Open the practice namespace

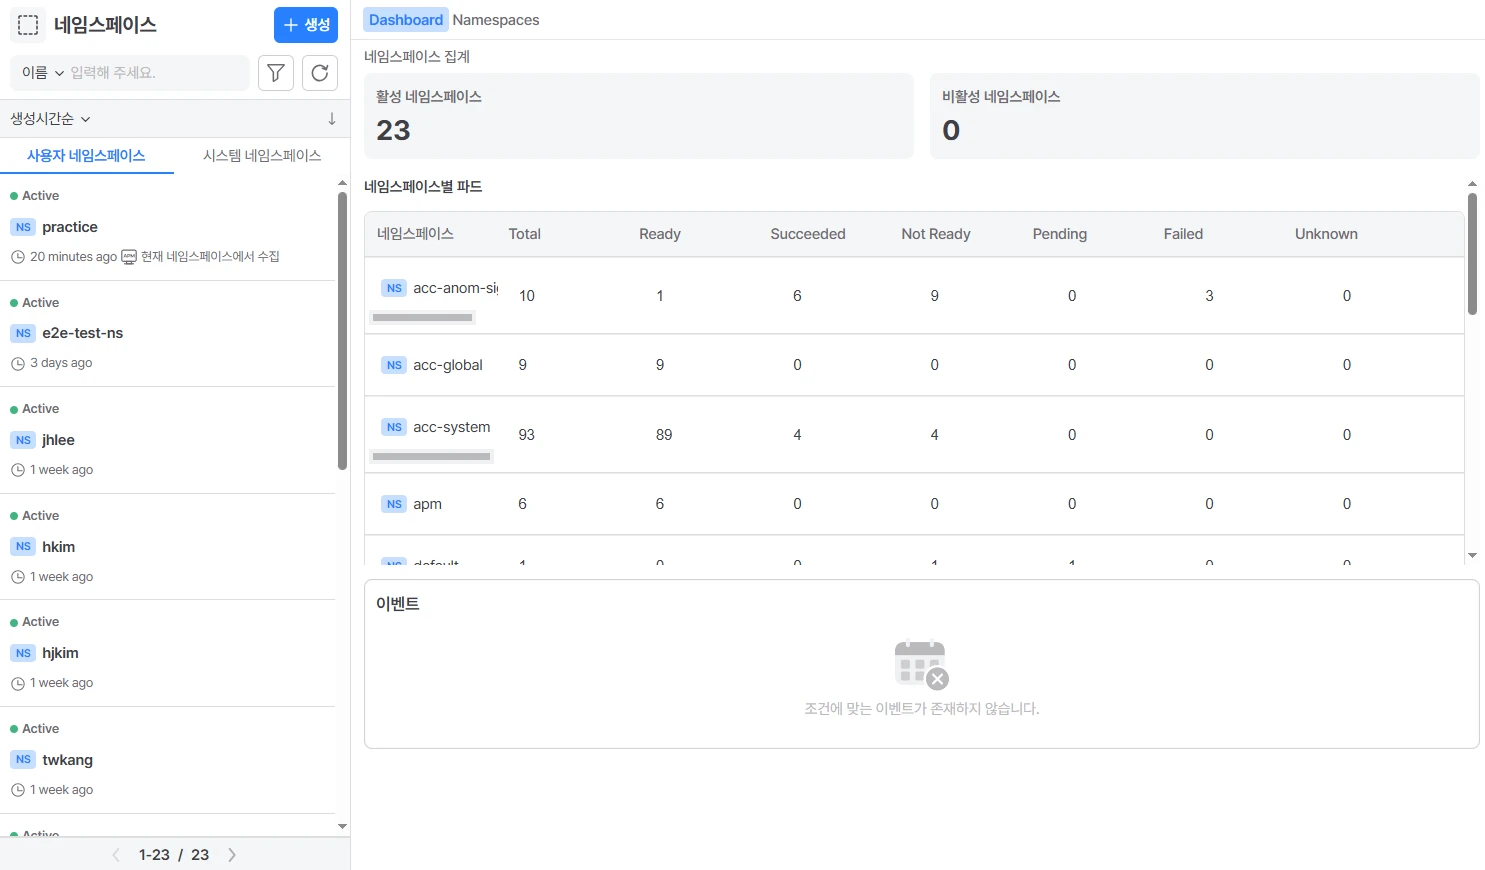(70, 227)
